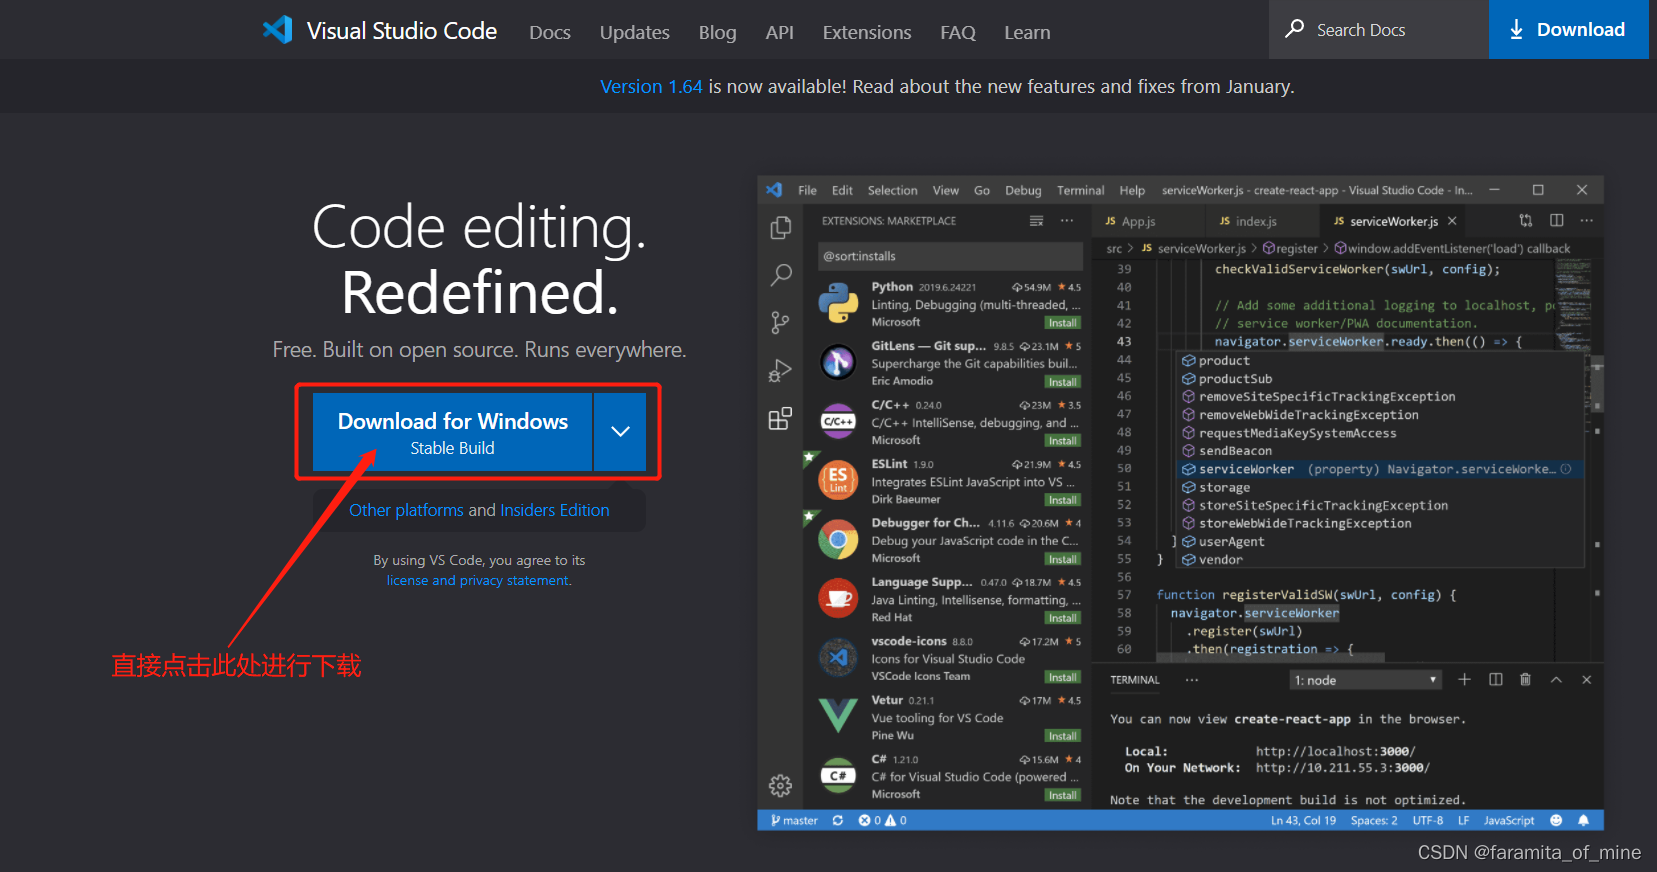This screenshot has height=872, width=1657.
Task: Expand the download options chevron
Action: pyautogui.click(x=620, y=432)
